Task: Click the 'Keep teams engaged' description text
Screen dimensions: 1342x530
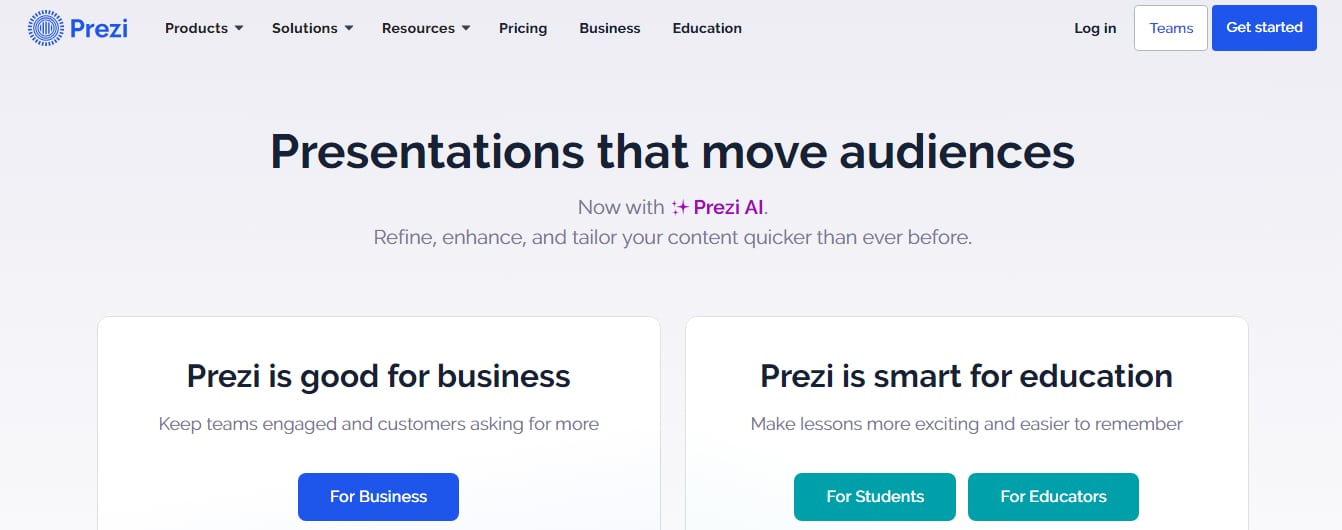Action: 378,424
